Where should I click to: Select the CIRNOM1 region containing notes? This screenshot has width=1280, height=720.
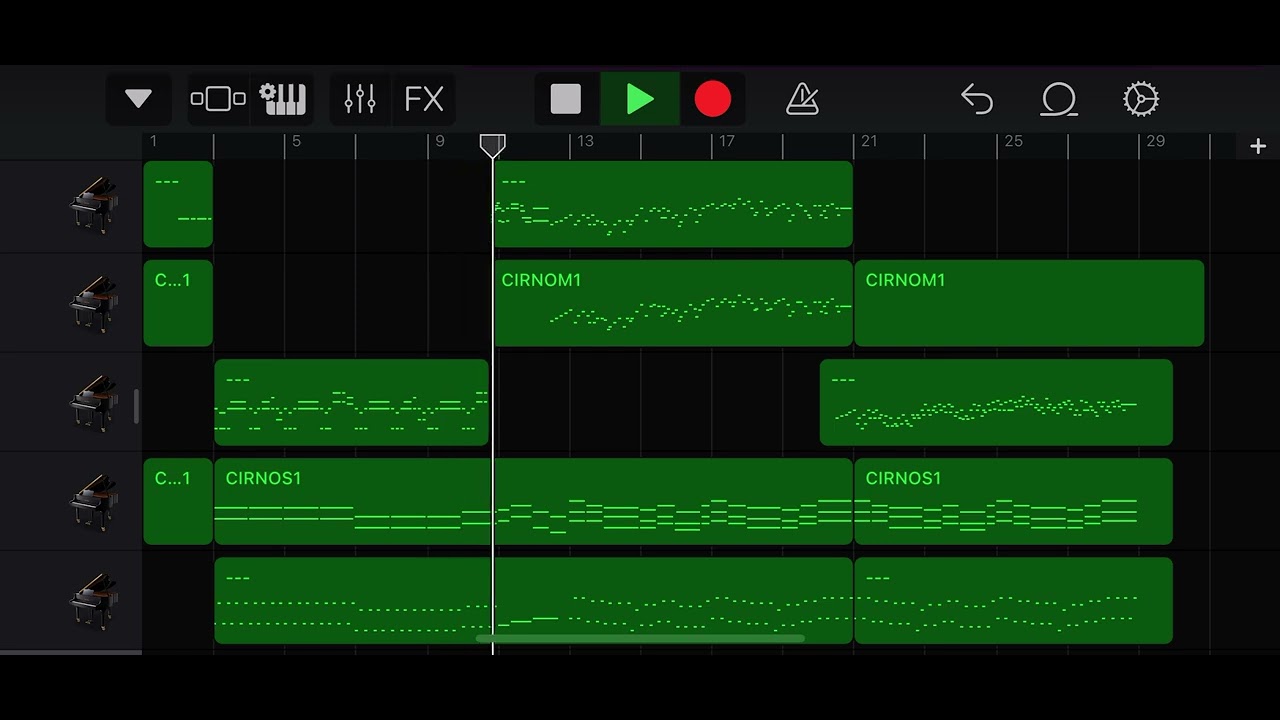click(673, 303)
